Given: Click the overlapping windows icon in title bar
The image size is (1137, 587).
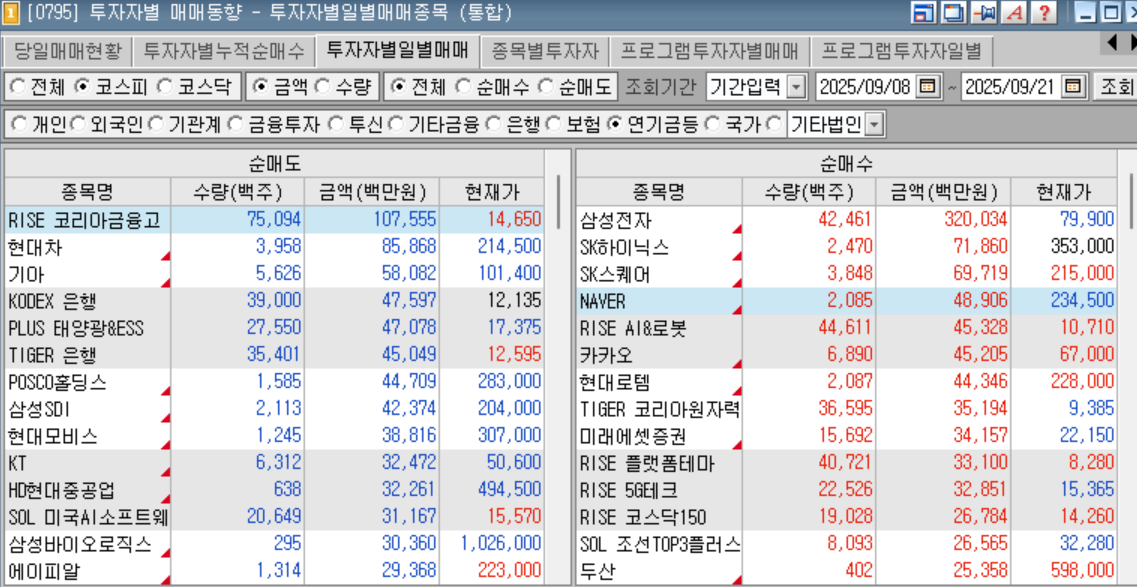Looking at the screenshot, I should pyautogui.click(x=953, y=13).
